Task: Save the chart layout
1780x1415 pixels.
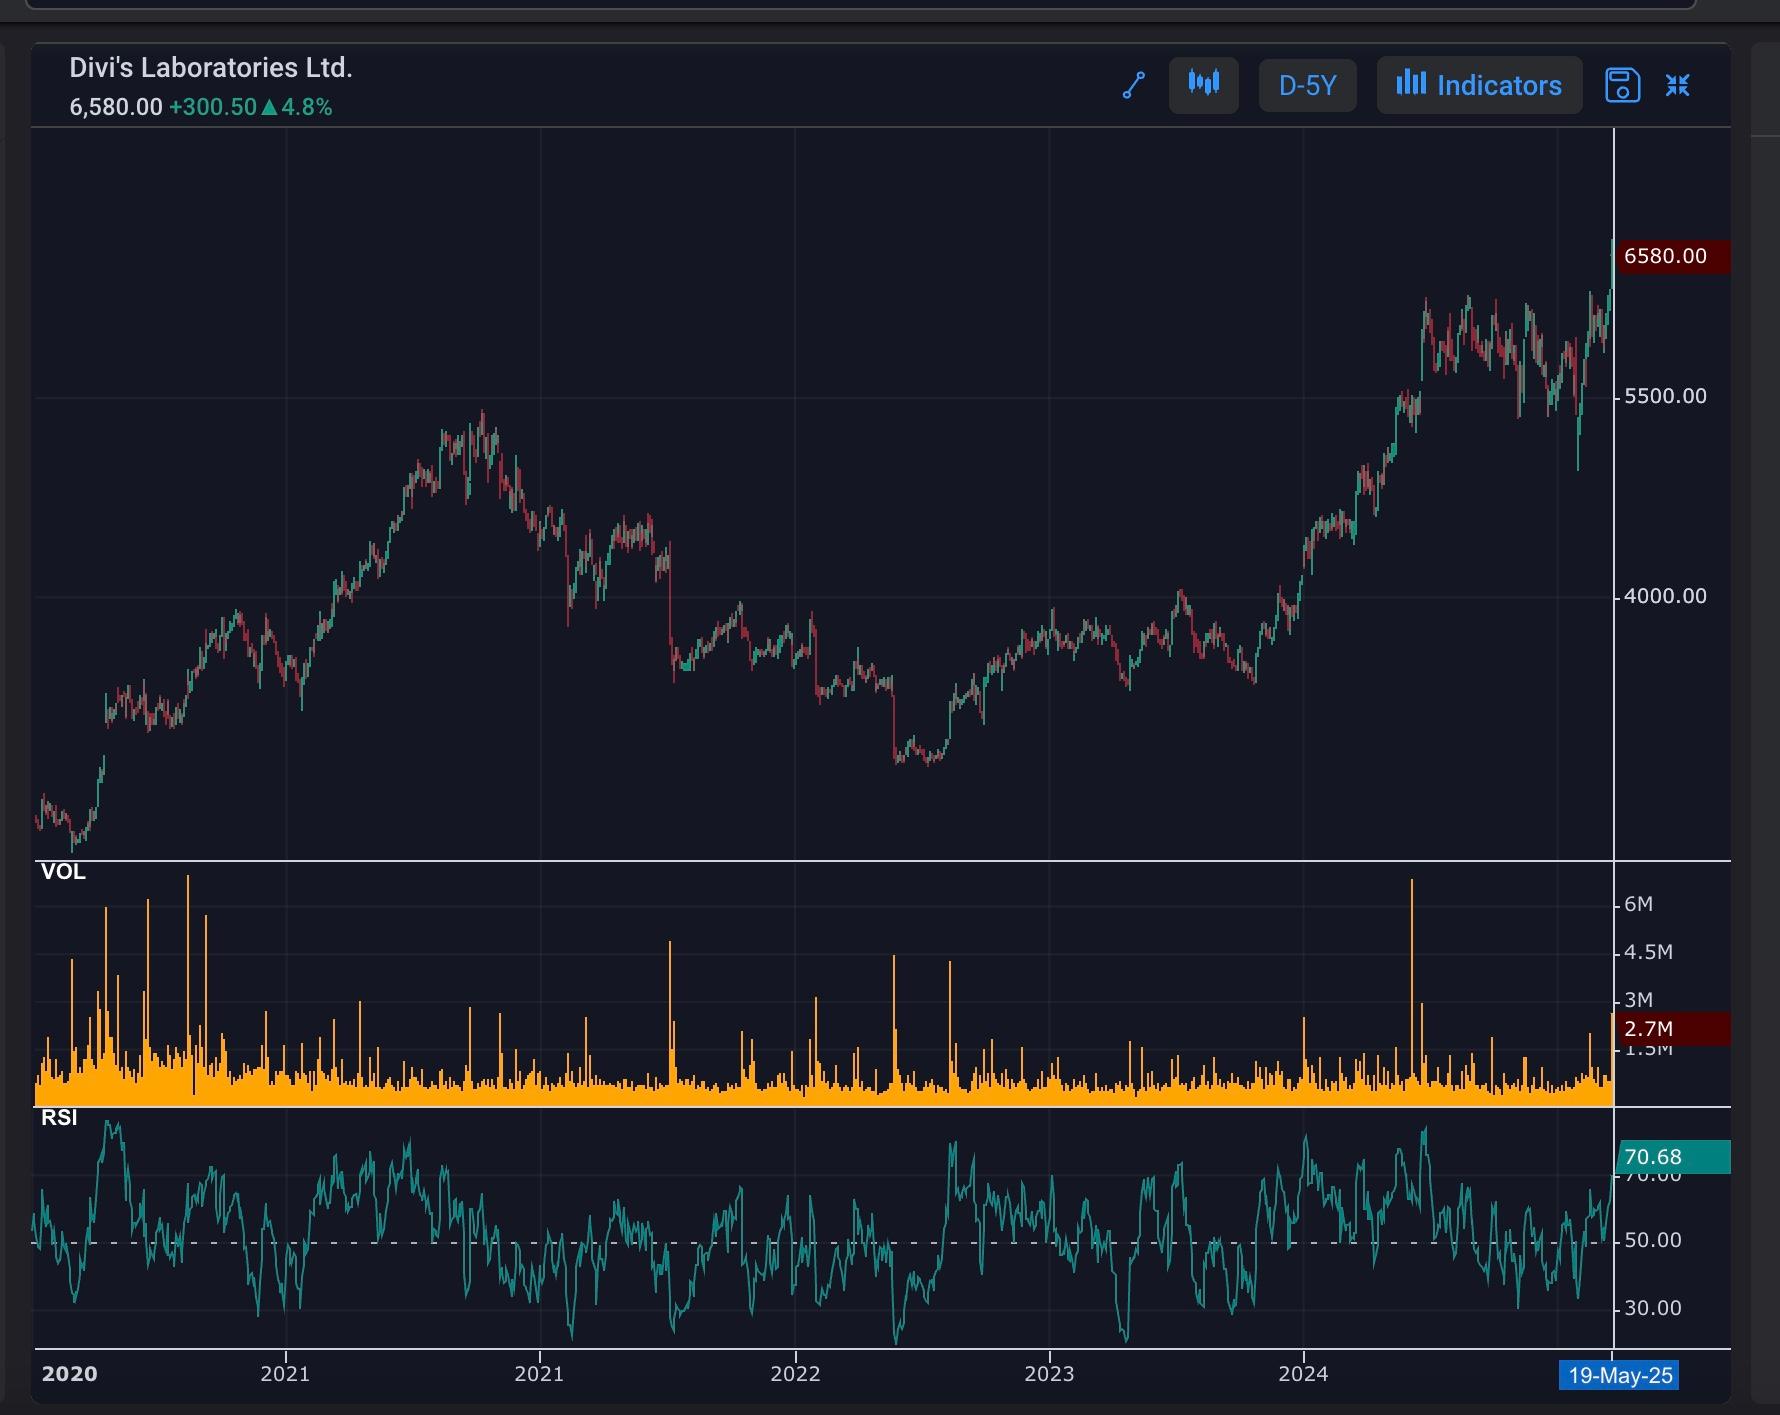Action: click(x=1622, y=85)
